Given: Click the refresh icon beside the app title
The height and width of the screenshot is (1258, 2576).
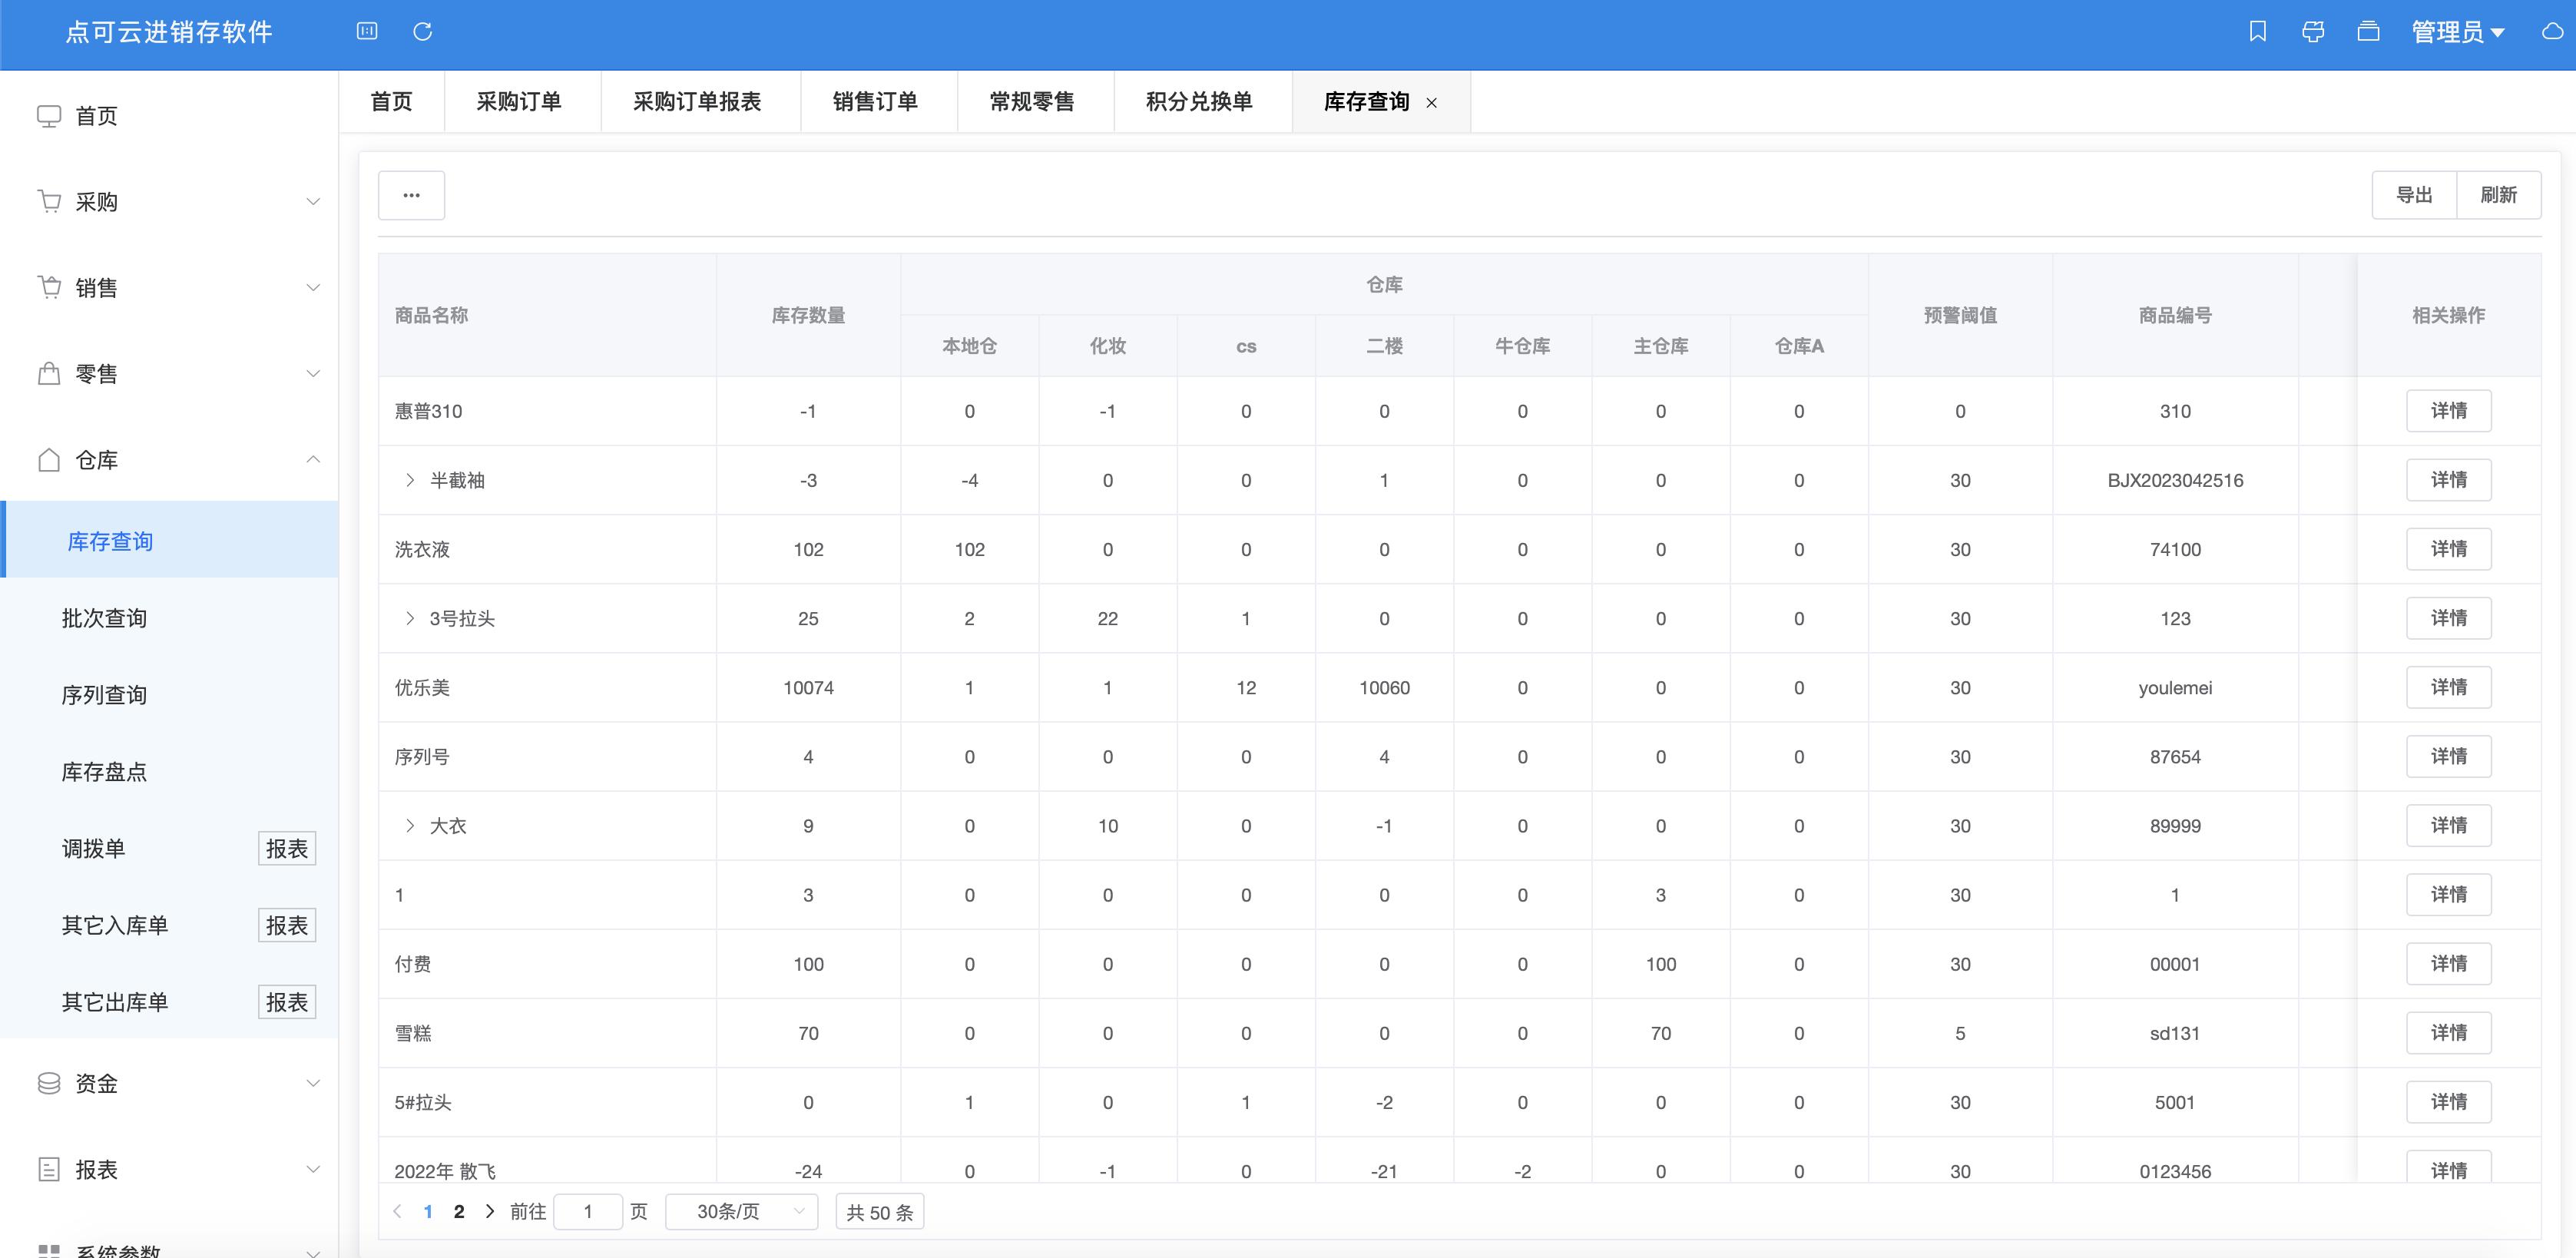Looking at the screenshot, I should pos(422,31).
